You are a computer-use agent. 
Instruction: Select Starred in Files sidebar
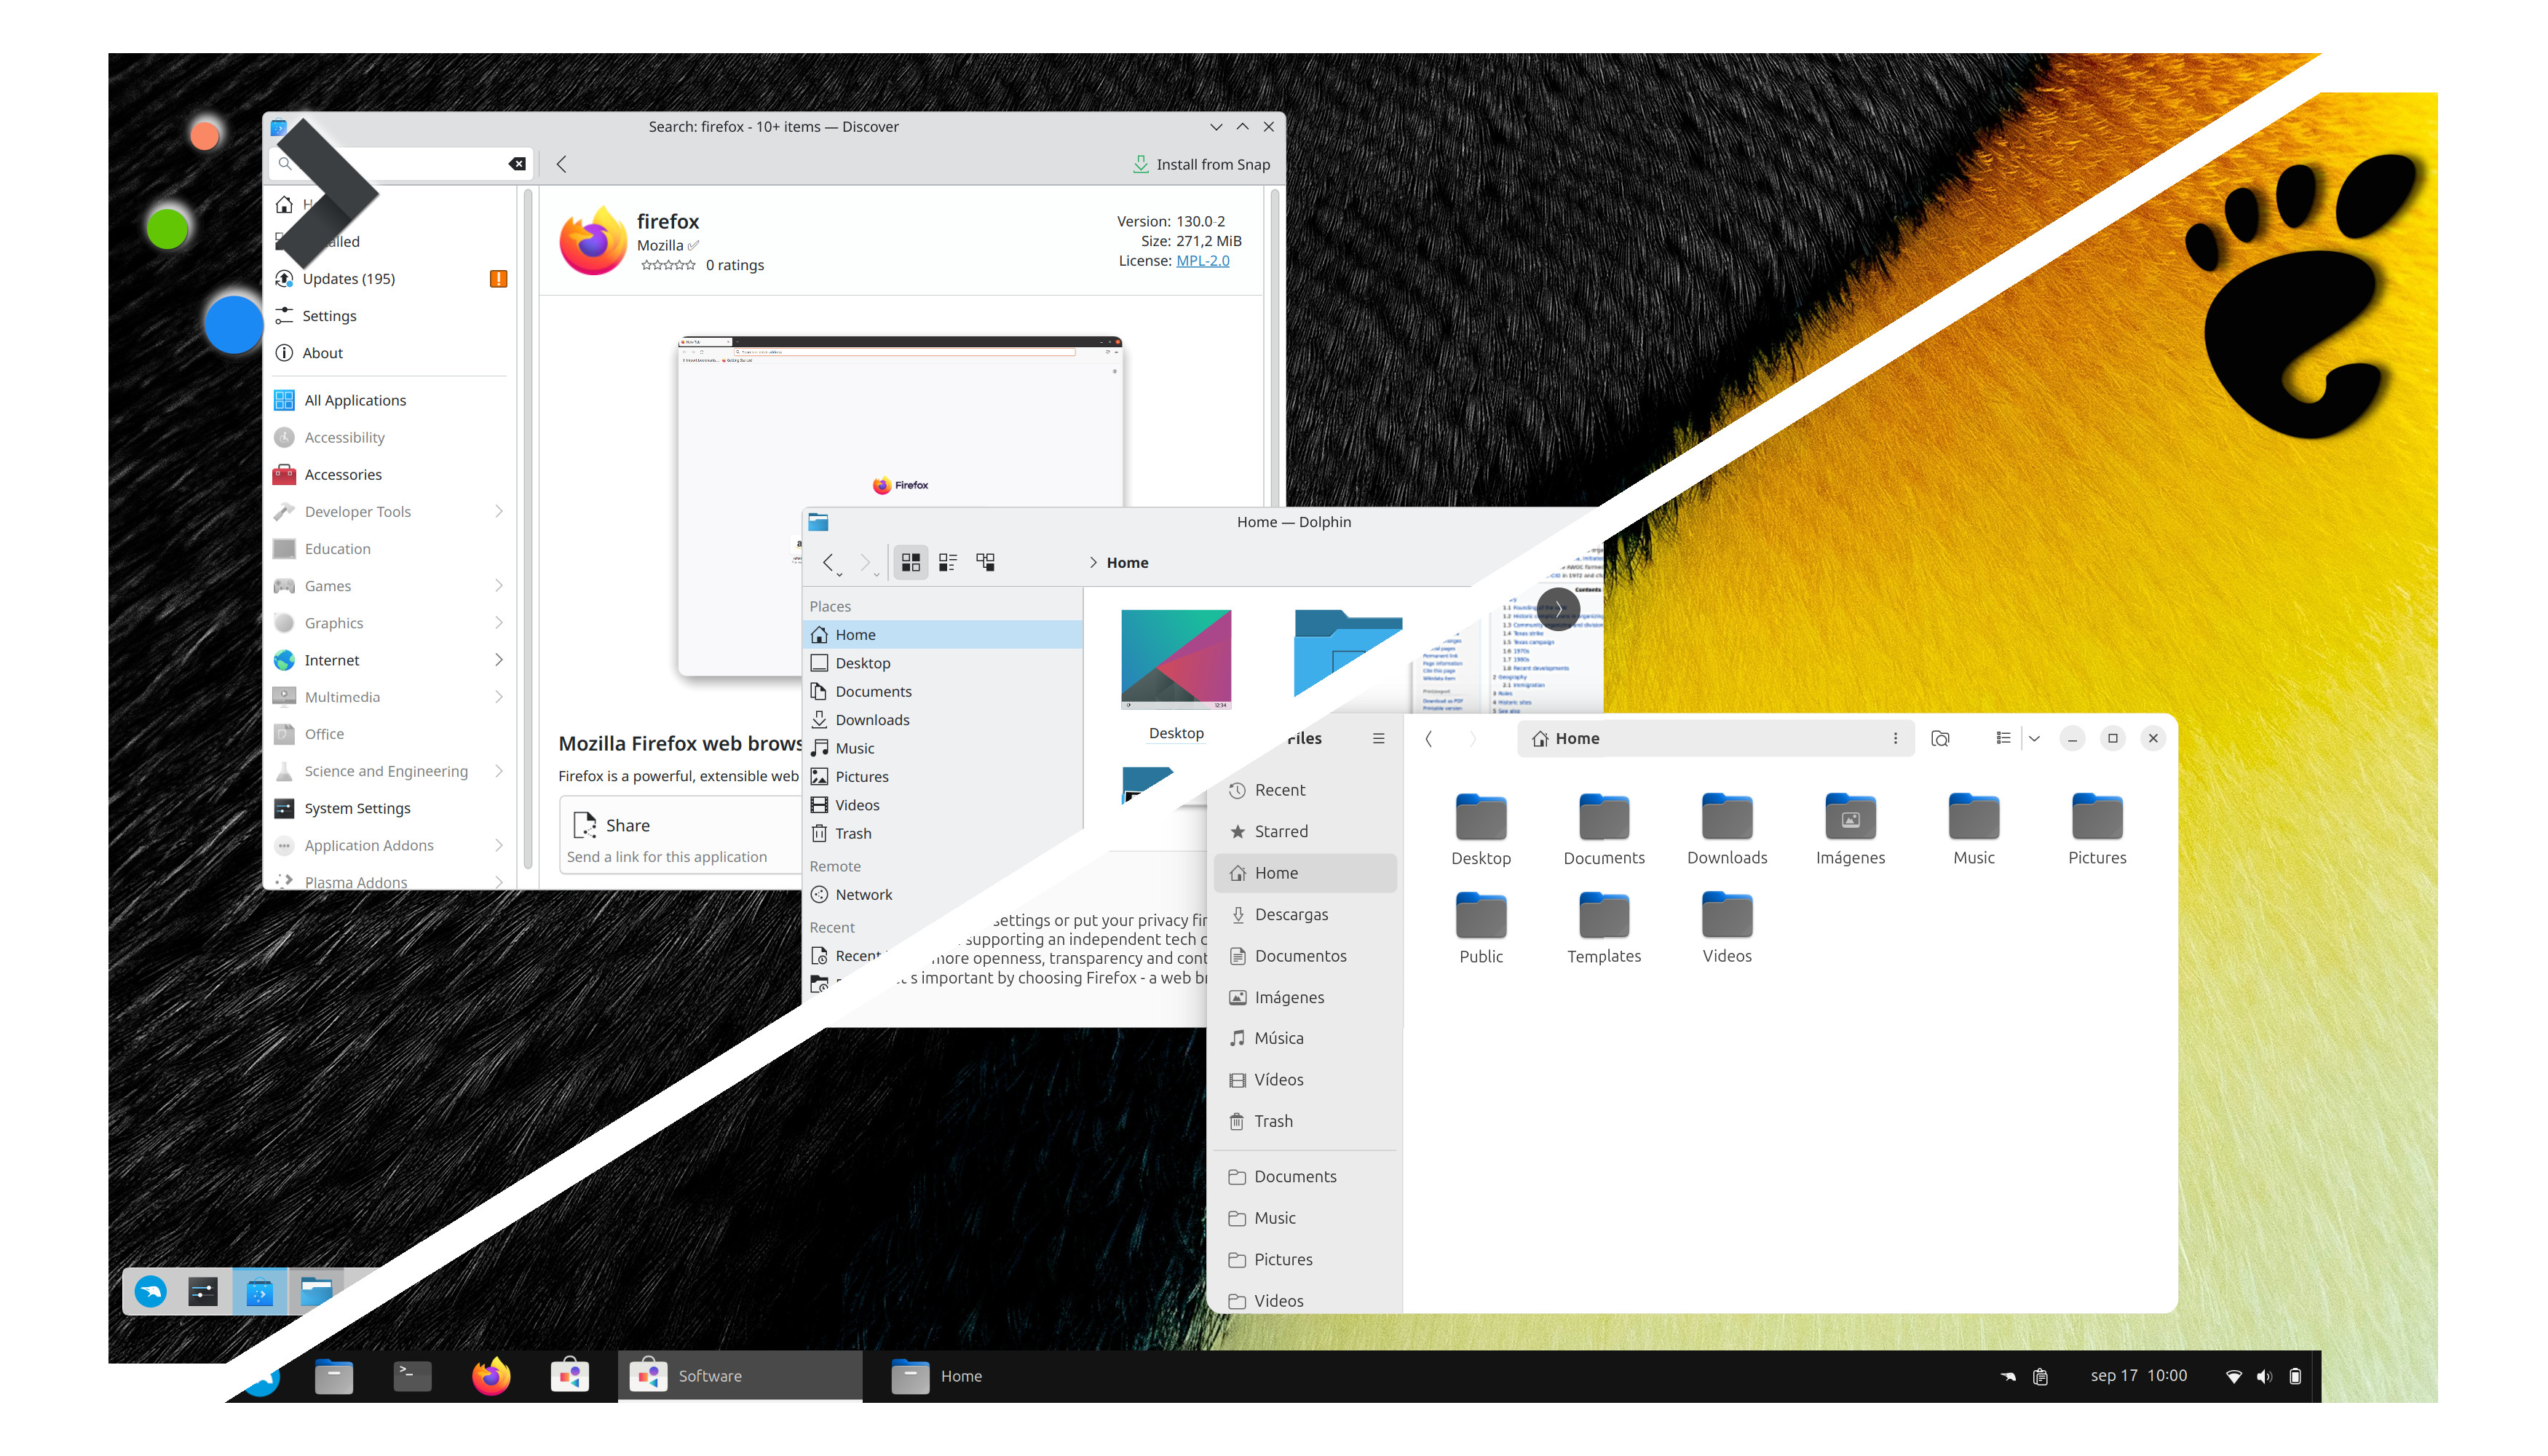coord(1281,831)
